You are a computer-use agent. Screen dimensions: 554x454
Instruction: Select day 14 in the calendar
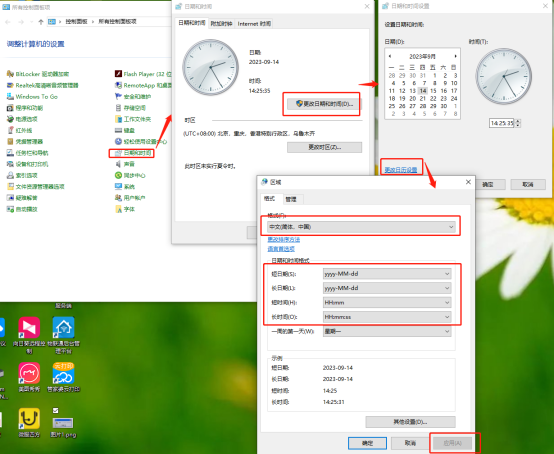tap(423, 91)
